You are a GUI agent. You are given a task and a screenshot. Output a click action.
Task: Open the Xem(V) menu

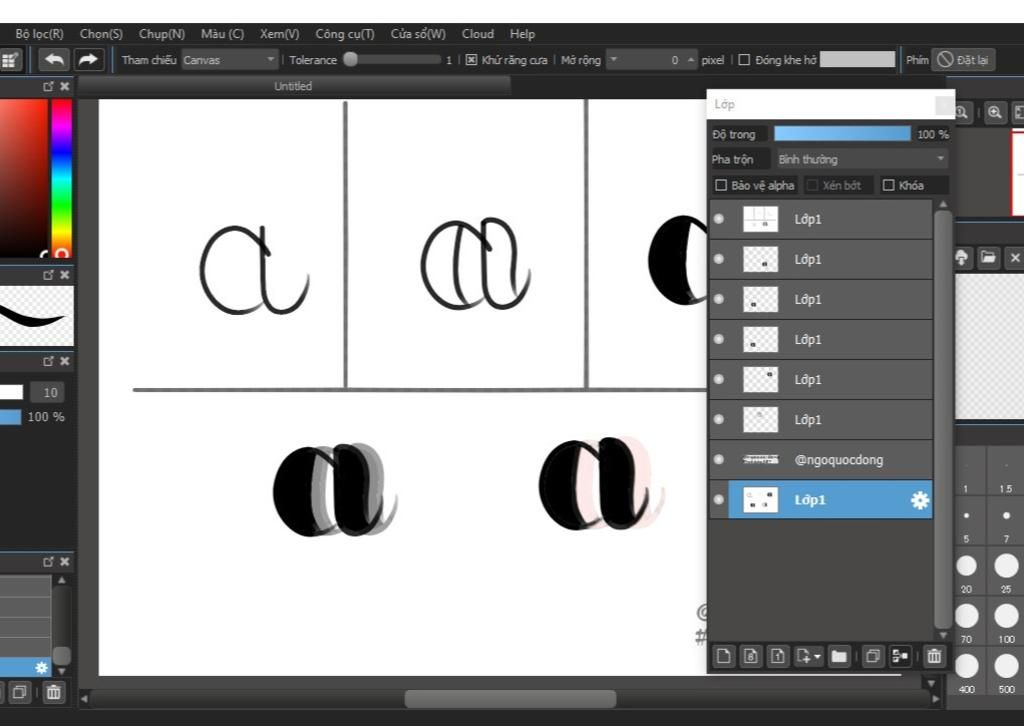coord(280,34)
